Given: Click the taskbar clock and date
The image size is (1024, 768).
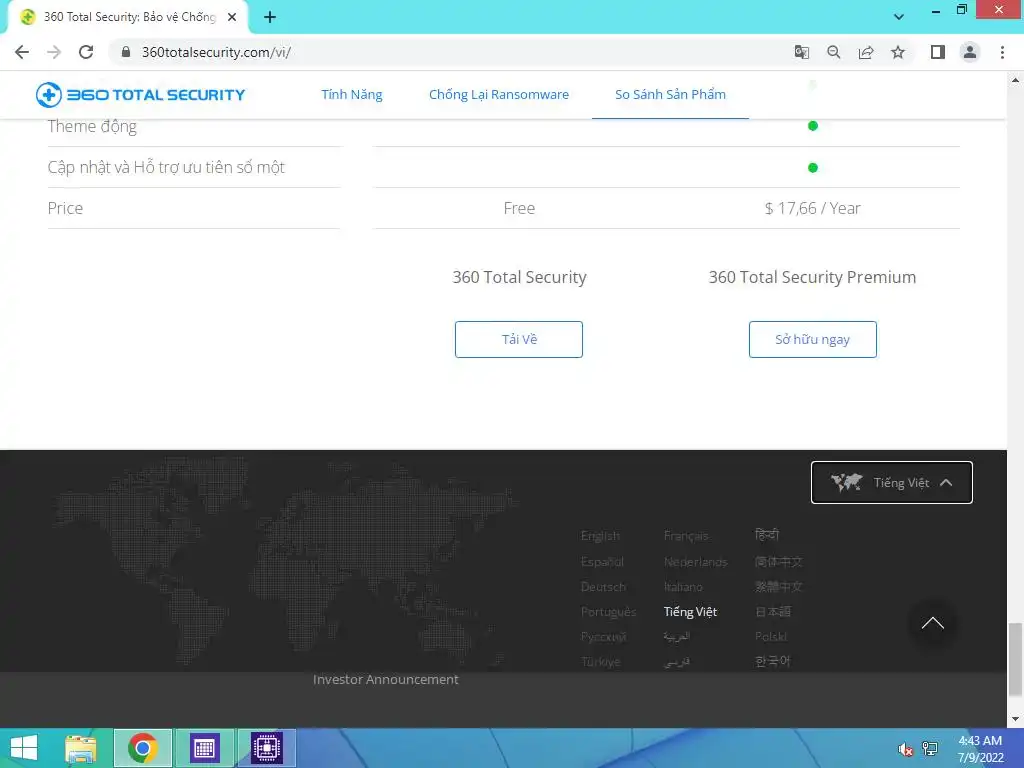Looking at the screenshot, I should click(980, 749).
